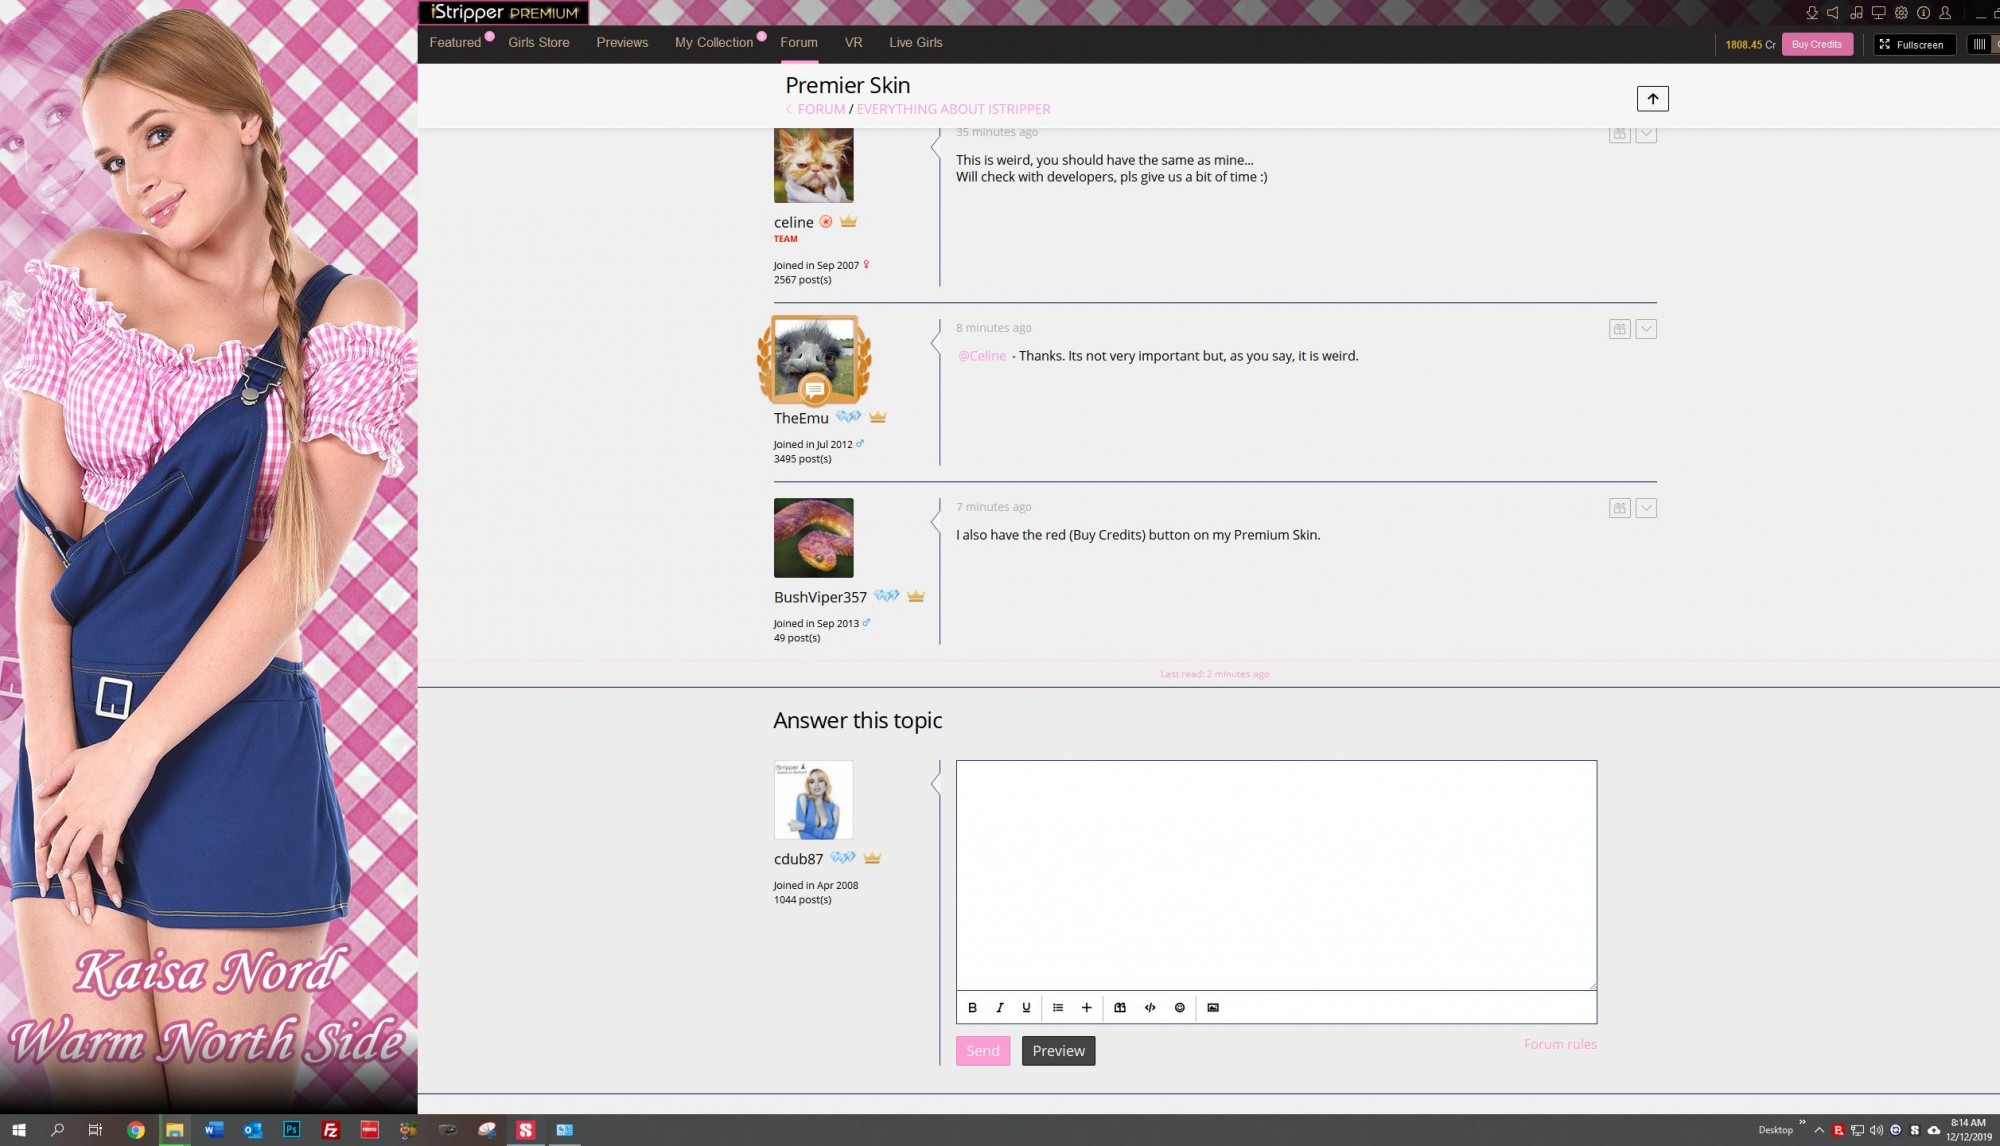Open Windows Start menu
This screenshot has width=2000, height=1146.
click(x=18, y=1130)
